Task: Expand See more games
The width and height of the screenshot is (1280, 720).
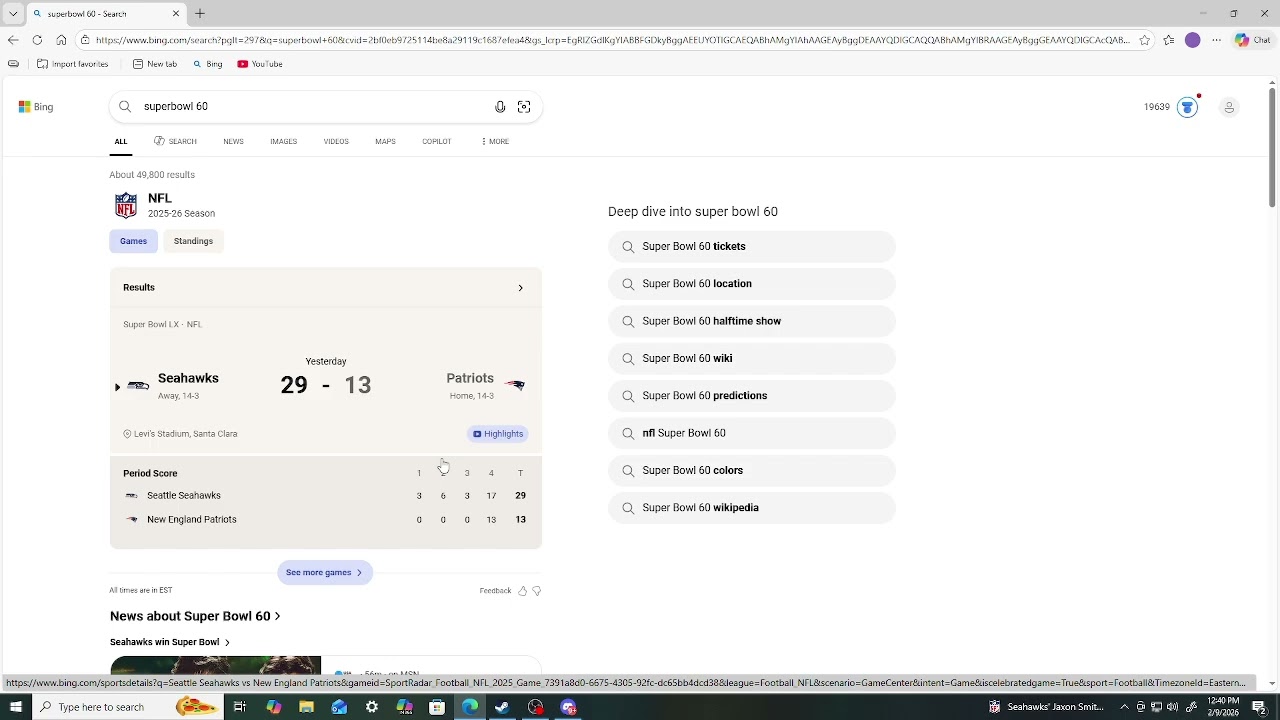Action: pos(325,573)
